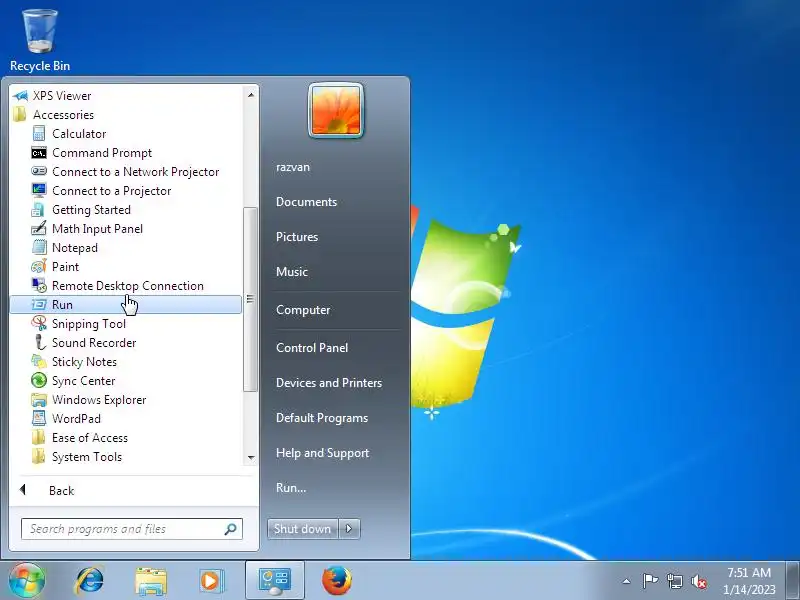Image resolution: width=800 pixels, height=600 pixels.
Task: Open Help and Support
Action: click(x=322, y=453)
